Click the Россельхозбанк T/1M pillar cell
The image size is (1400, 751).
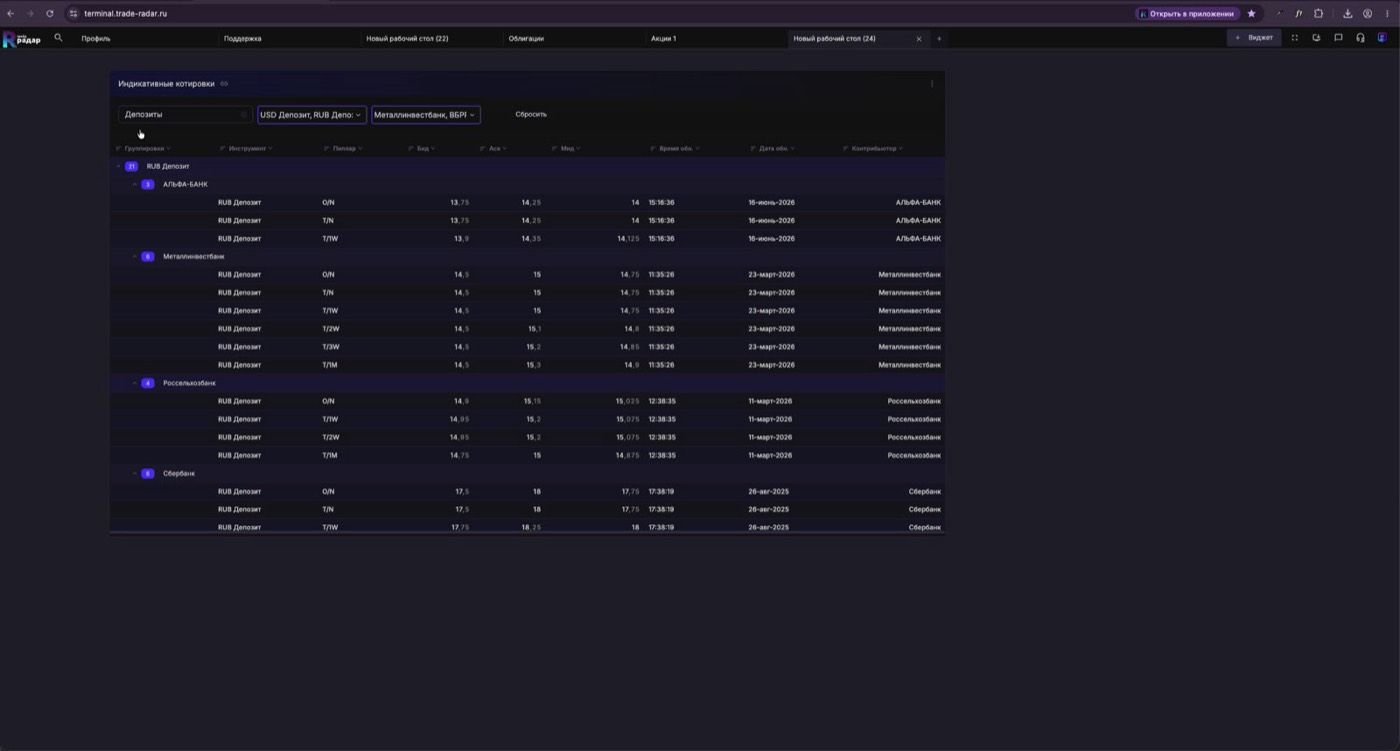(x=330, y=456)
